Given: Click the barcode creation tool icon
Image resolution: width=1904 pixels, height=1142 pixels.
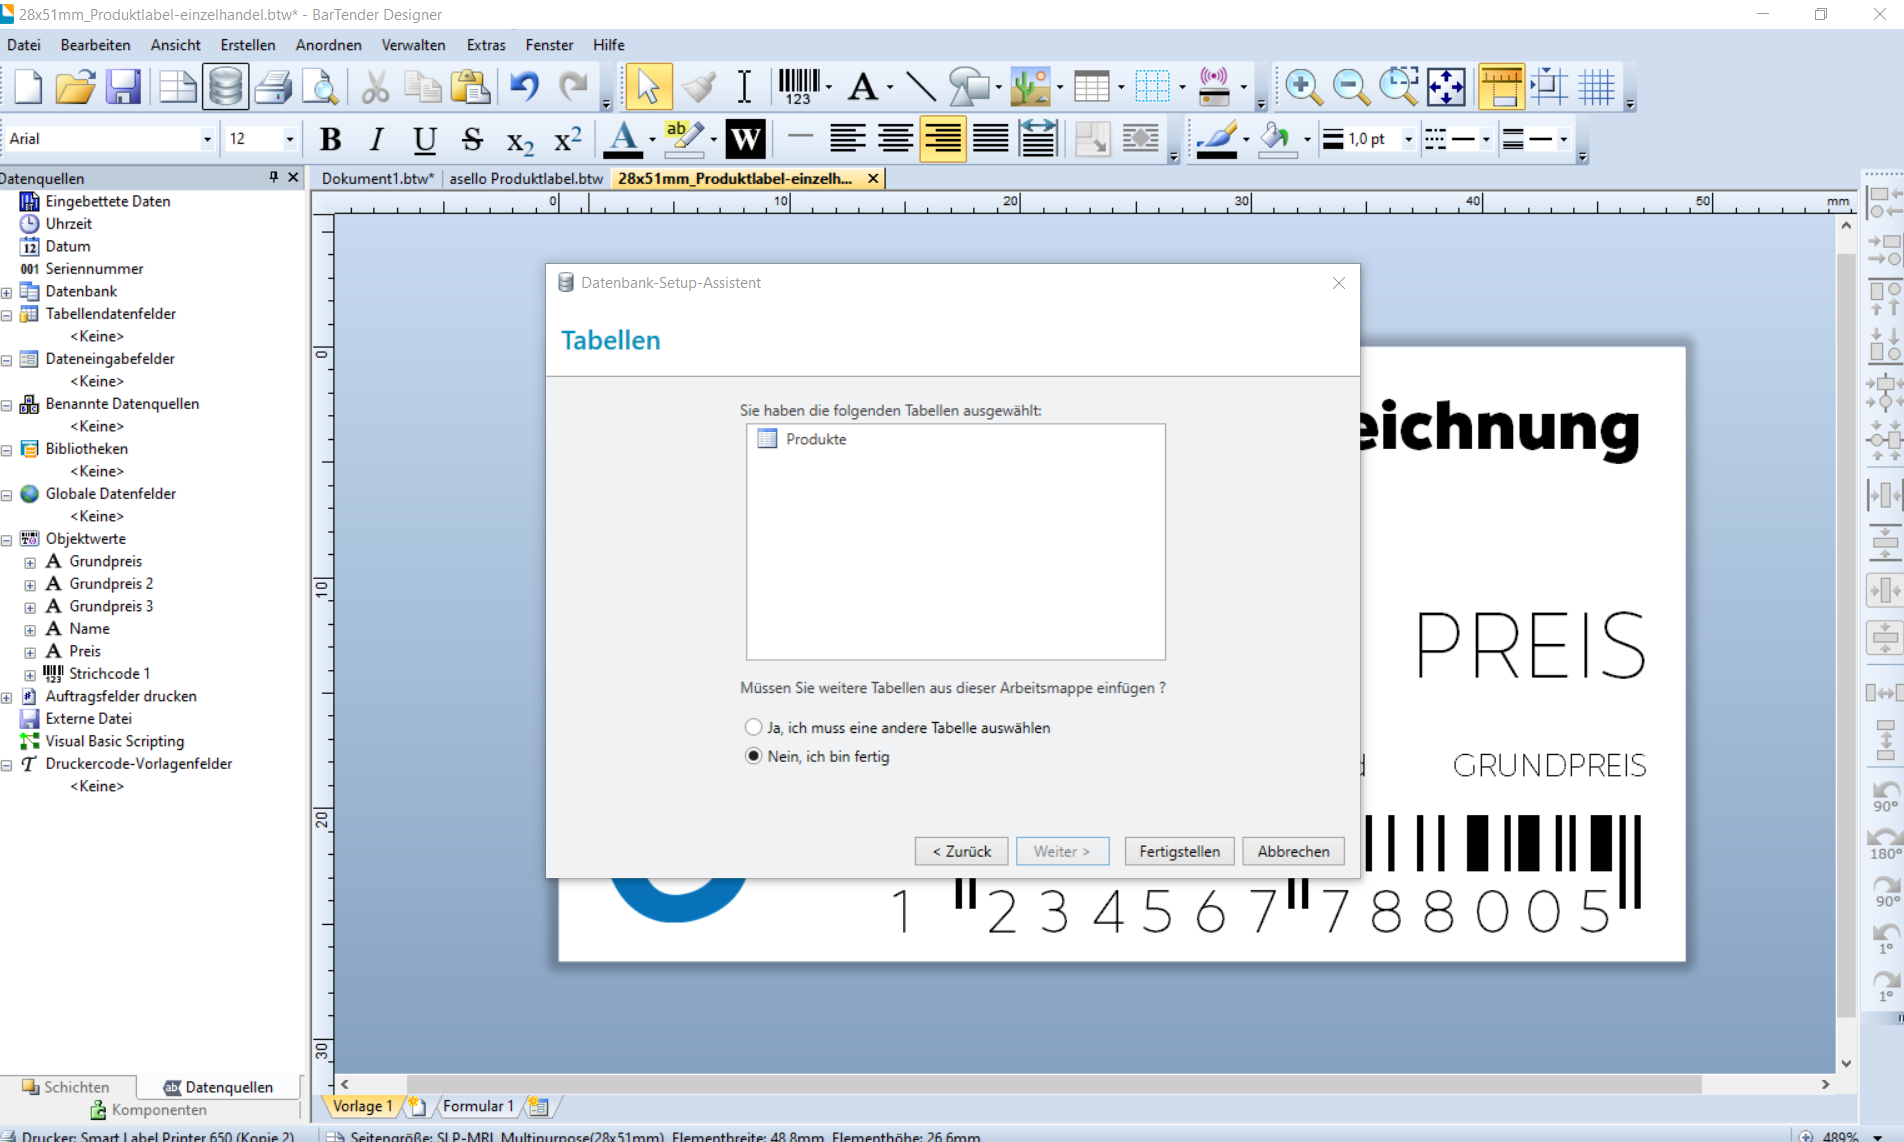Looking at the screenshot, I should pyautogui.click(x=799, y=87).
